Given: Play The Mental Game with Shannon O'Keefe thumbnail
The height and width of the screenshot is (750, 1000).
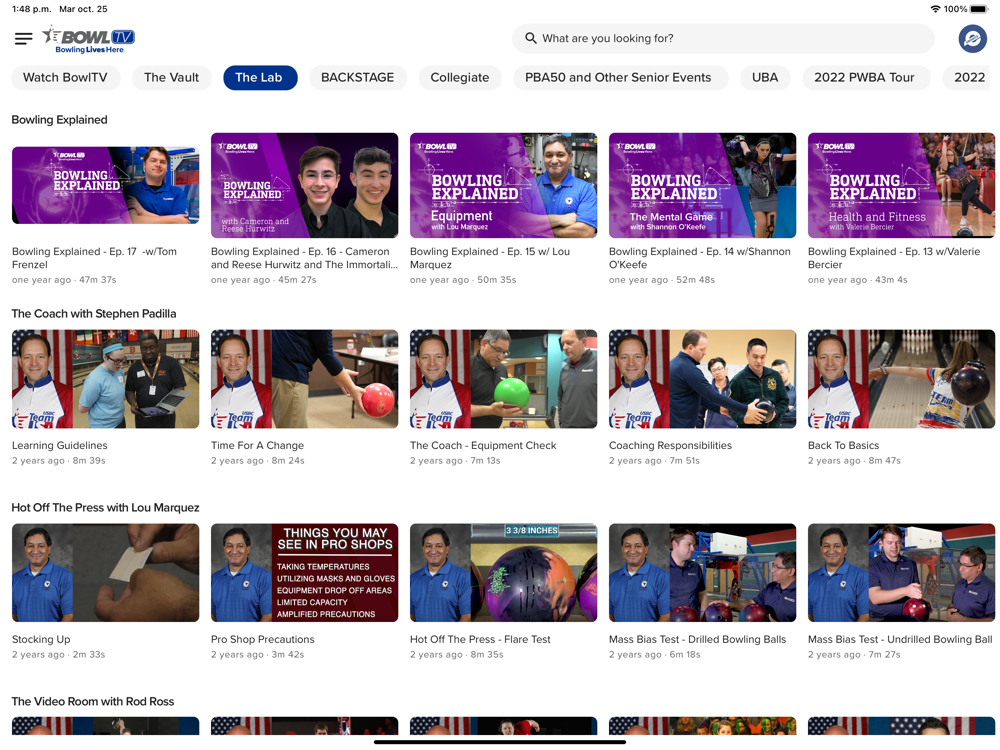Looking at the screenshot, I should pyautogui.click(x=702, y=185).
